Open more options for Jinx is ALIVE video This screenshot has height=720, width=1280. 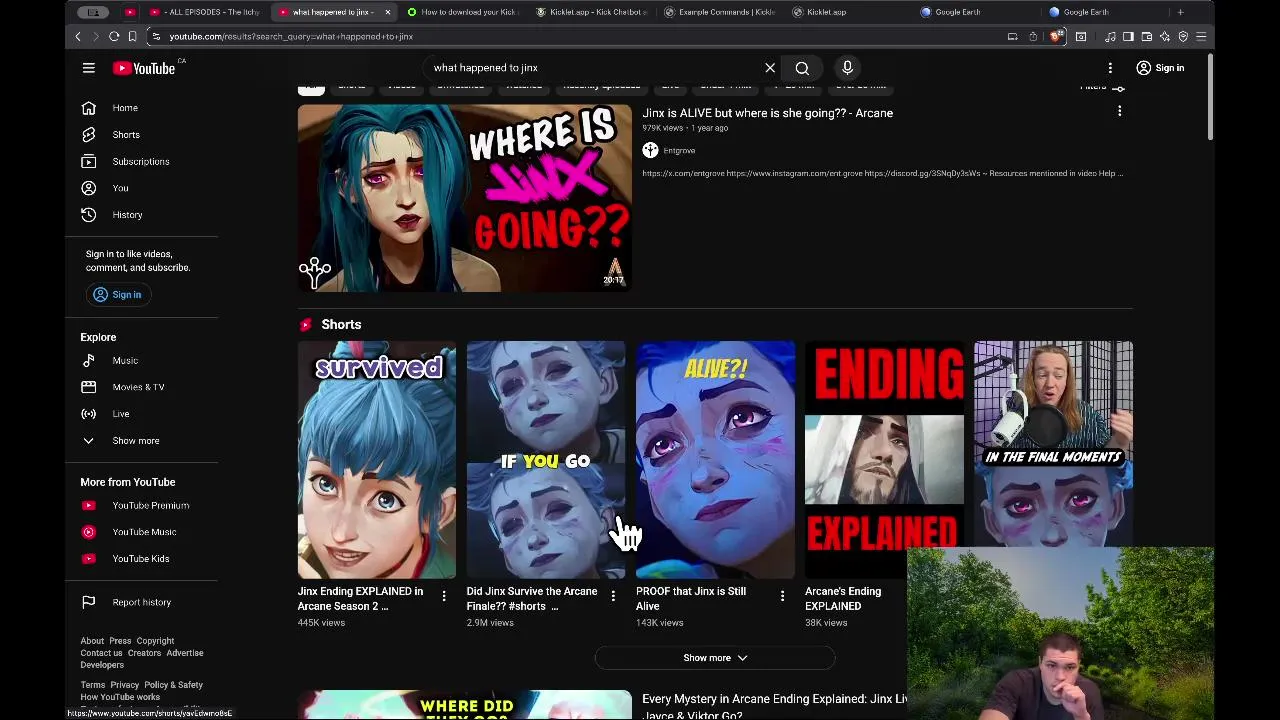click(1119, 112)
